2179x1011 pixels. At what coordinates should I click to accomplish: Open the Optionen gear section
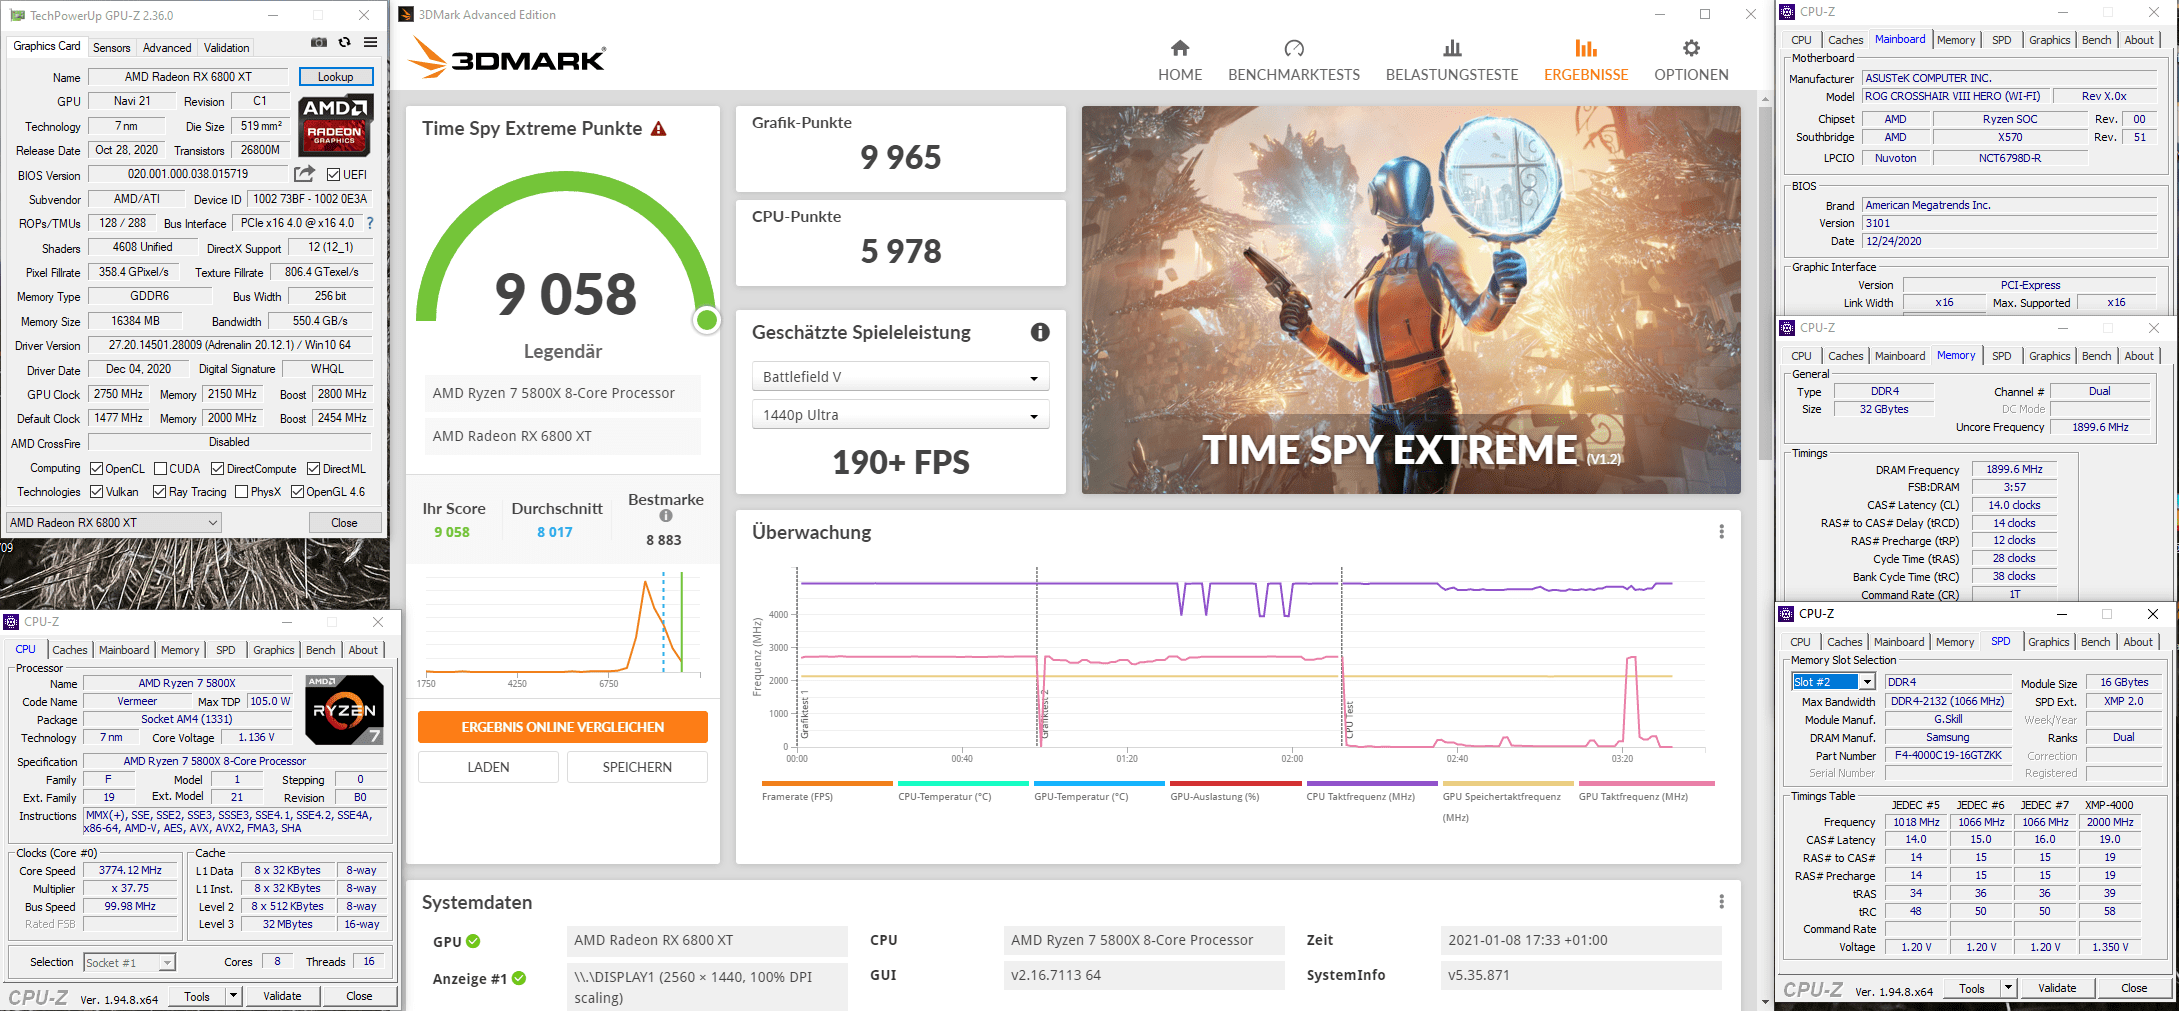click(1691, 60)
